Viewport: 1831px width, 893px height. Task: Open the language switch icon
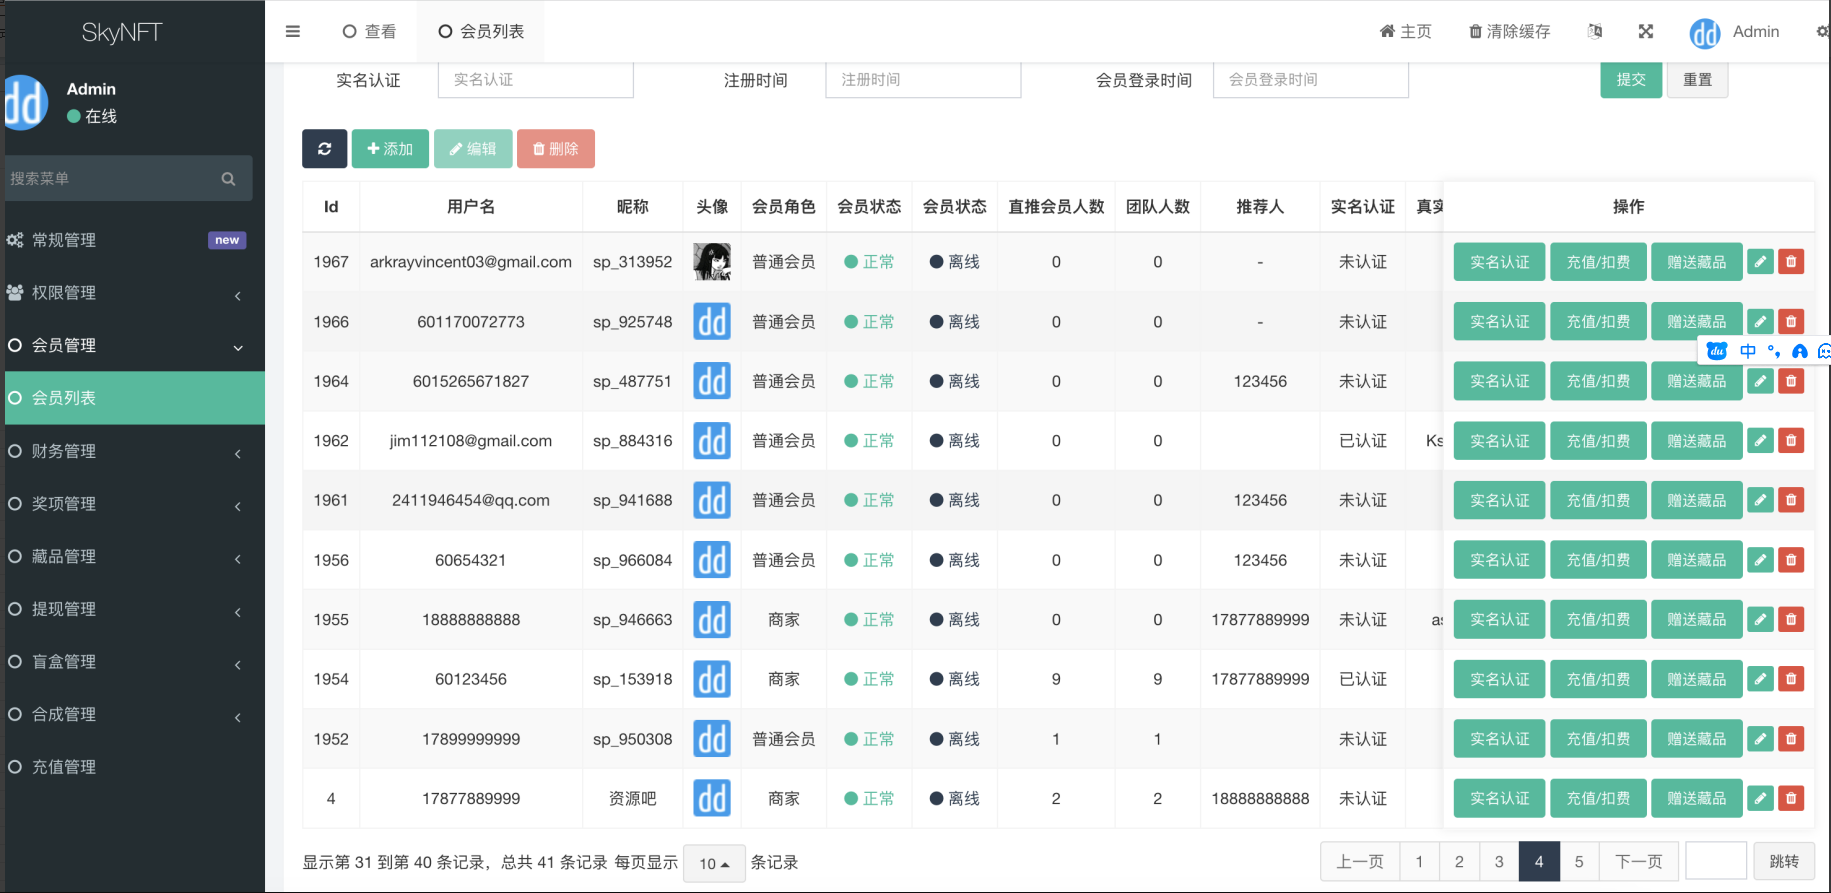pos(1595,32)
